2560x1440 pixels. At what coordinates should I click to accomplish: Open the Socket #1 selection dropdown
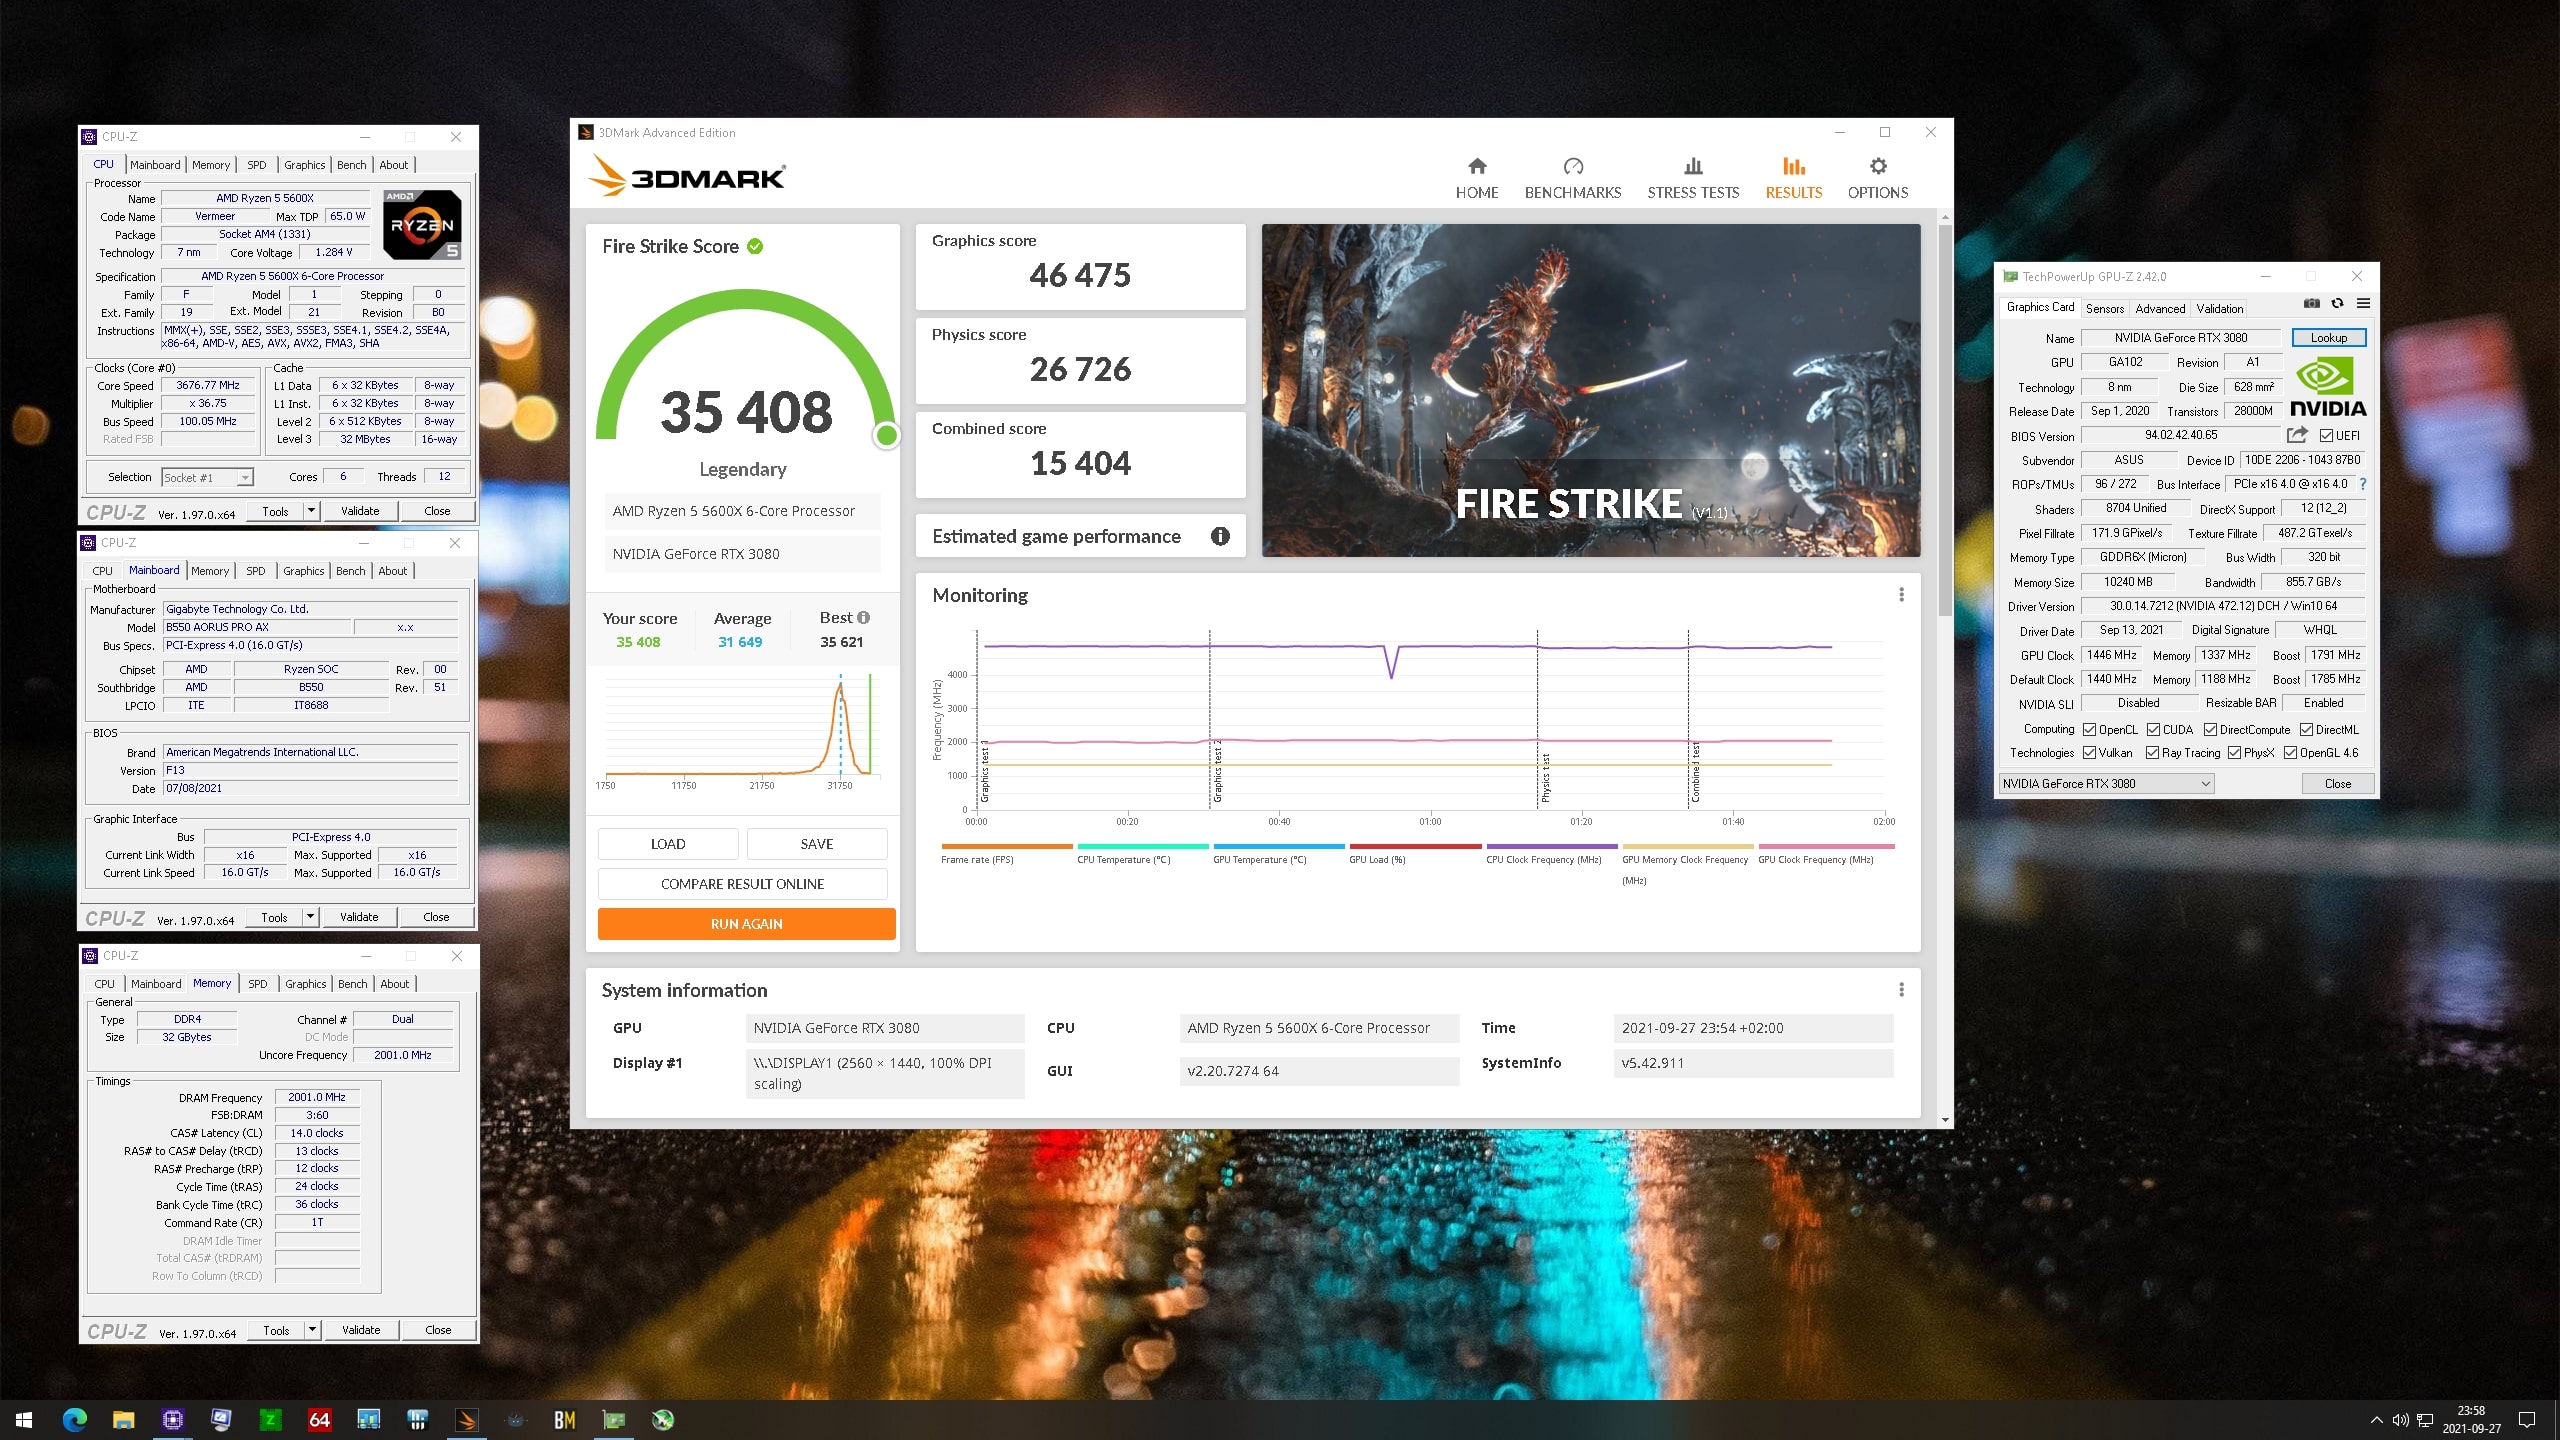pyautogui.click(x=208, y=478)
